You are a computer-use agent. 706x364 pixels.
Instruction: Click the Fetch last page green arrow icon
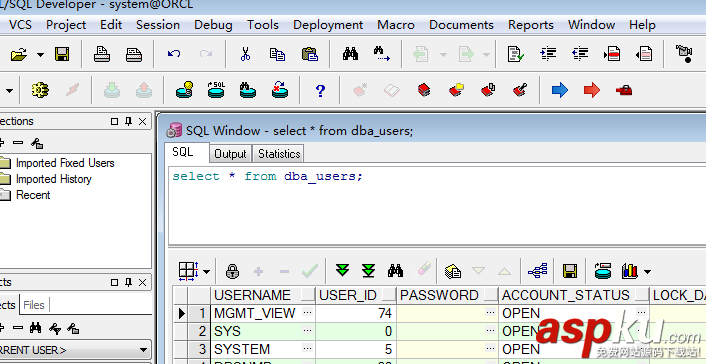click(368, 271)
